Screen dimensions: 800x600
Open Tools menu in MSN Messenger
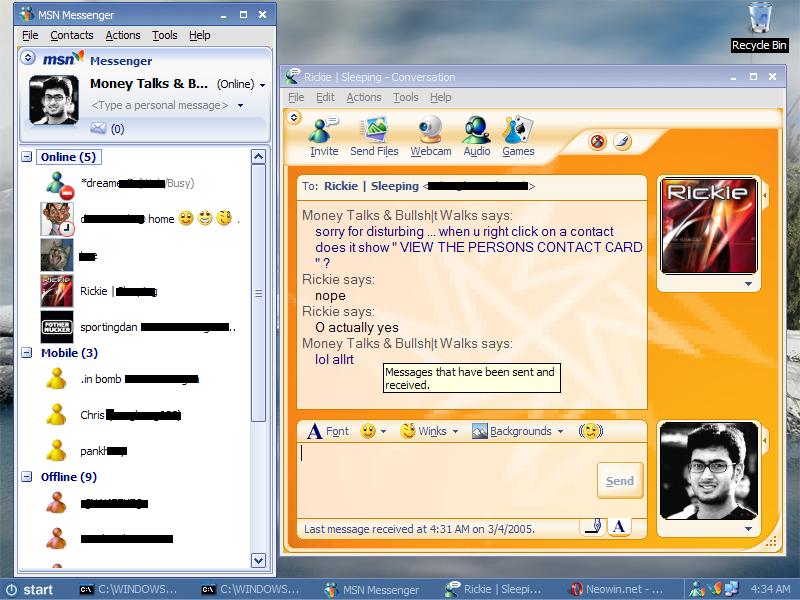164,35
